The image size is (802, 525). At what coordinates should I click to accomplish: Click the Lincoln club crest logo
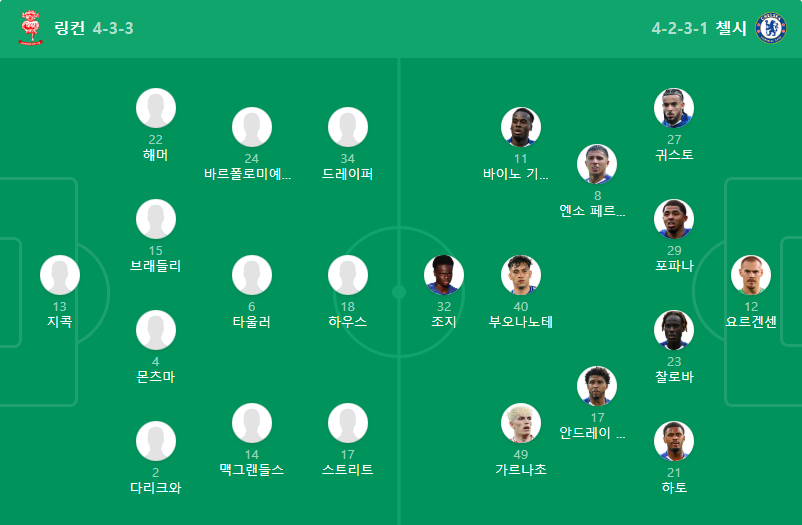(31, 28)
